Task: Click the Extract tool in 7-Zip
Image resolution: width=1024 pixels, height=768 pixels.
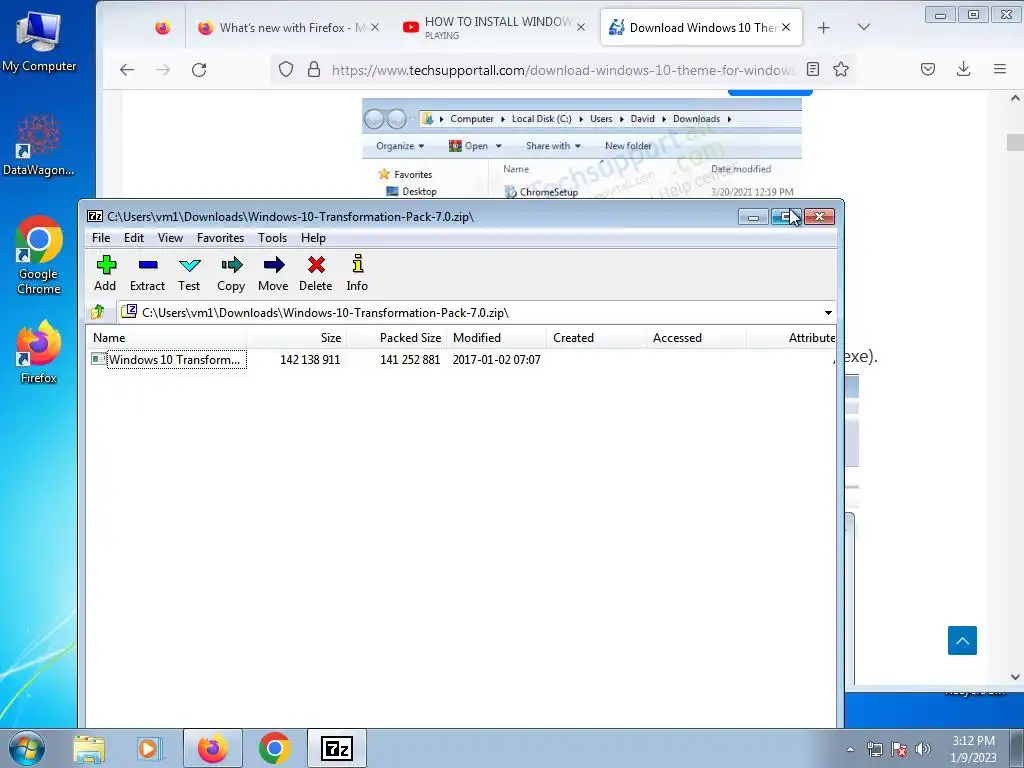Action: tap(148, 273)
